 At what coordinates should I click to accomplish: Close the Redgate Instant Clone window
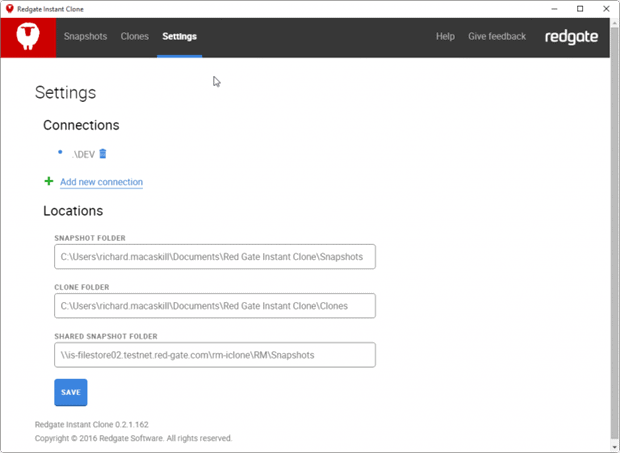click(x=606, y=9)
